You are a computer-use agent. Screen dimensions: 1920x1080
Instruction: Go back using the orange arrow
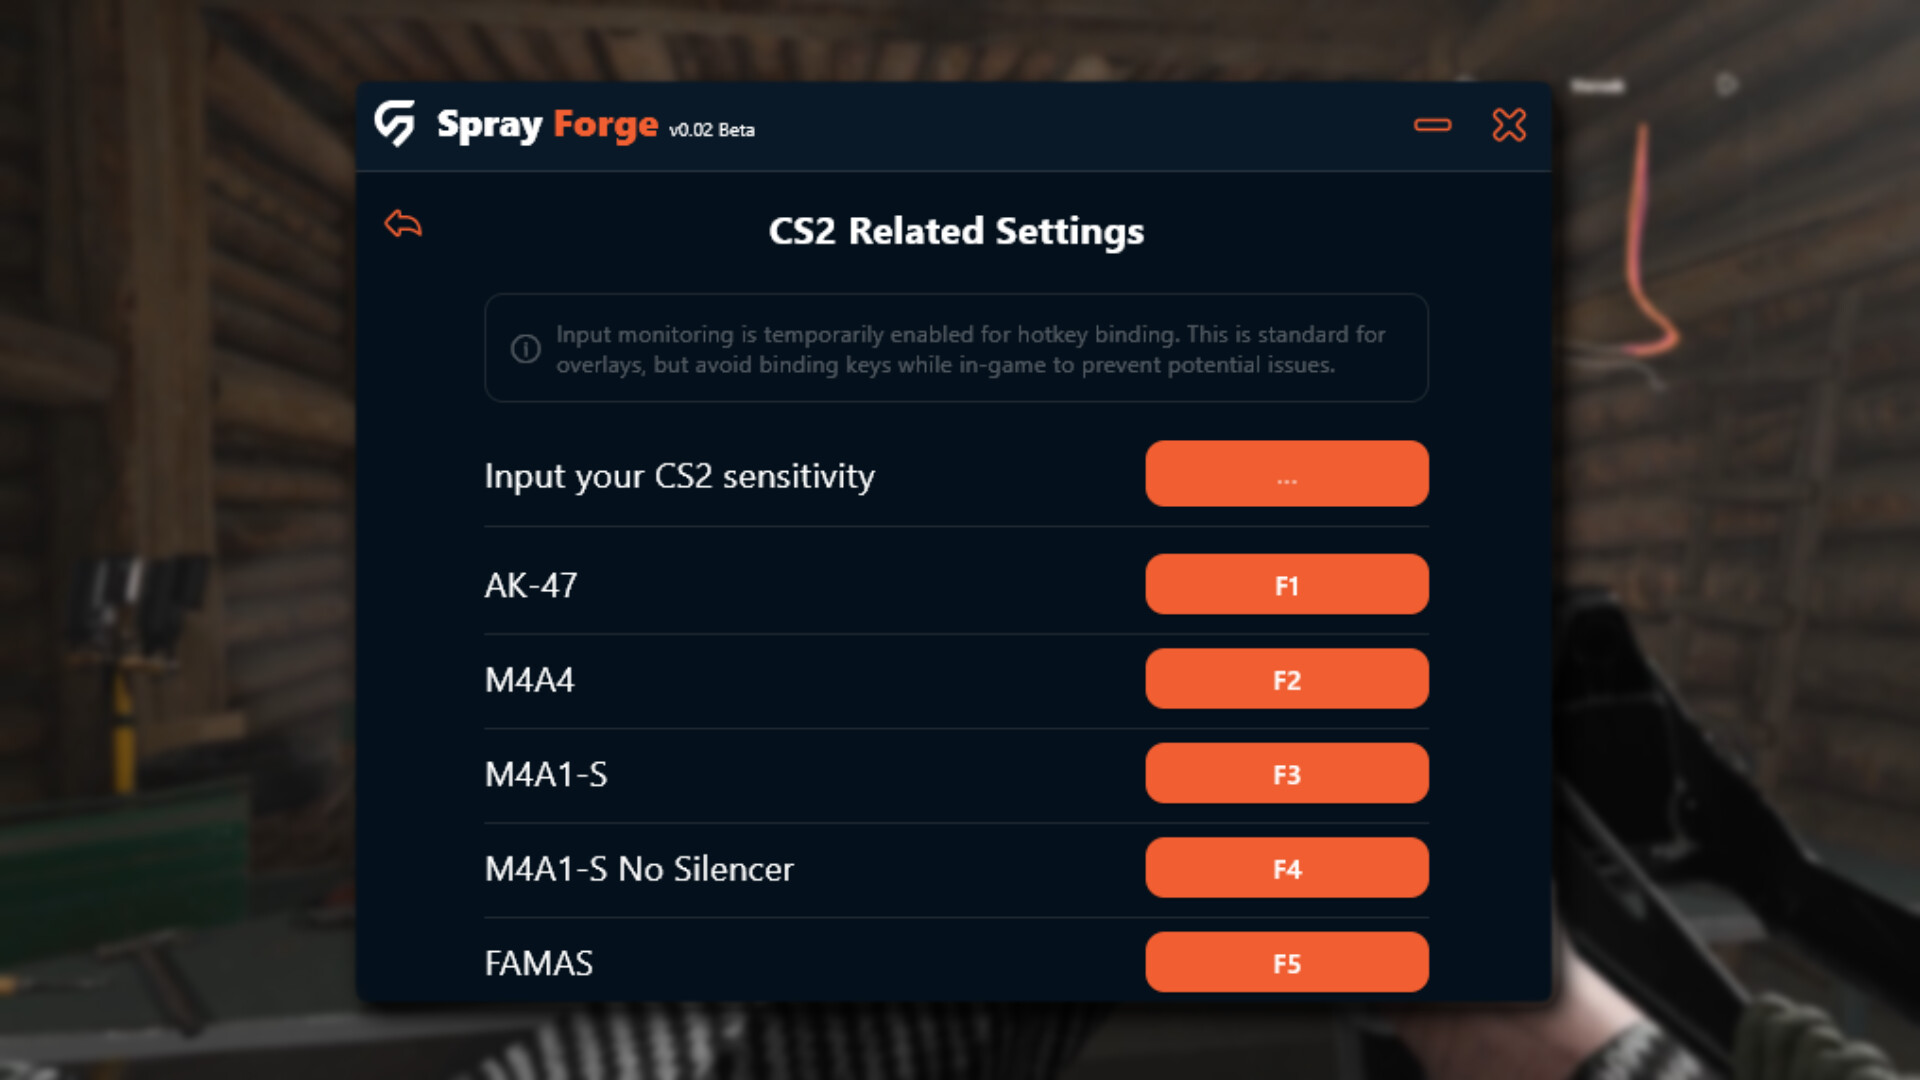pos(403,224)
